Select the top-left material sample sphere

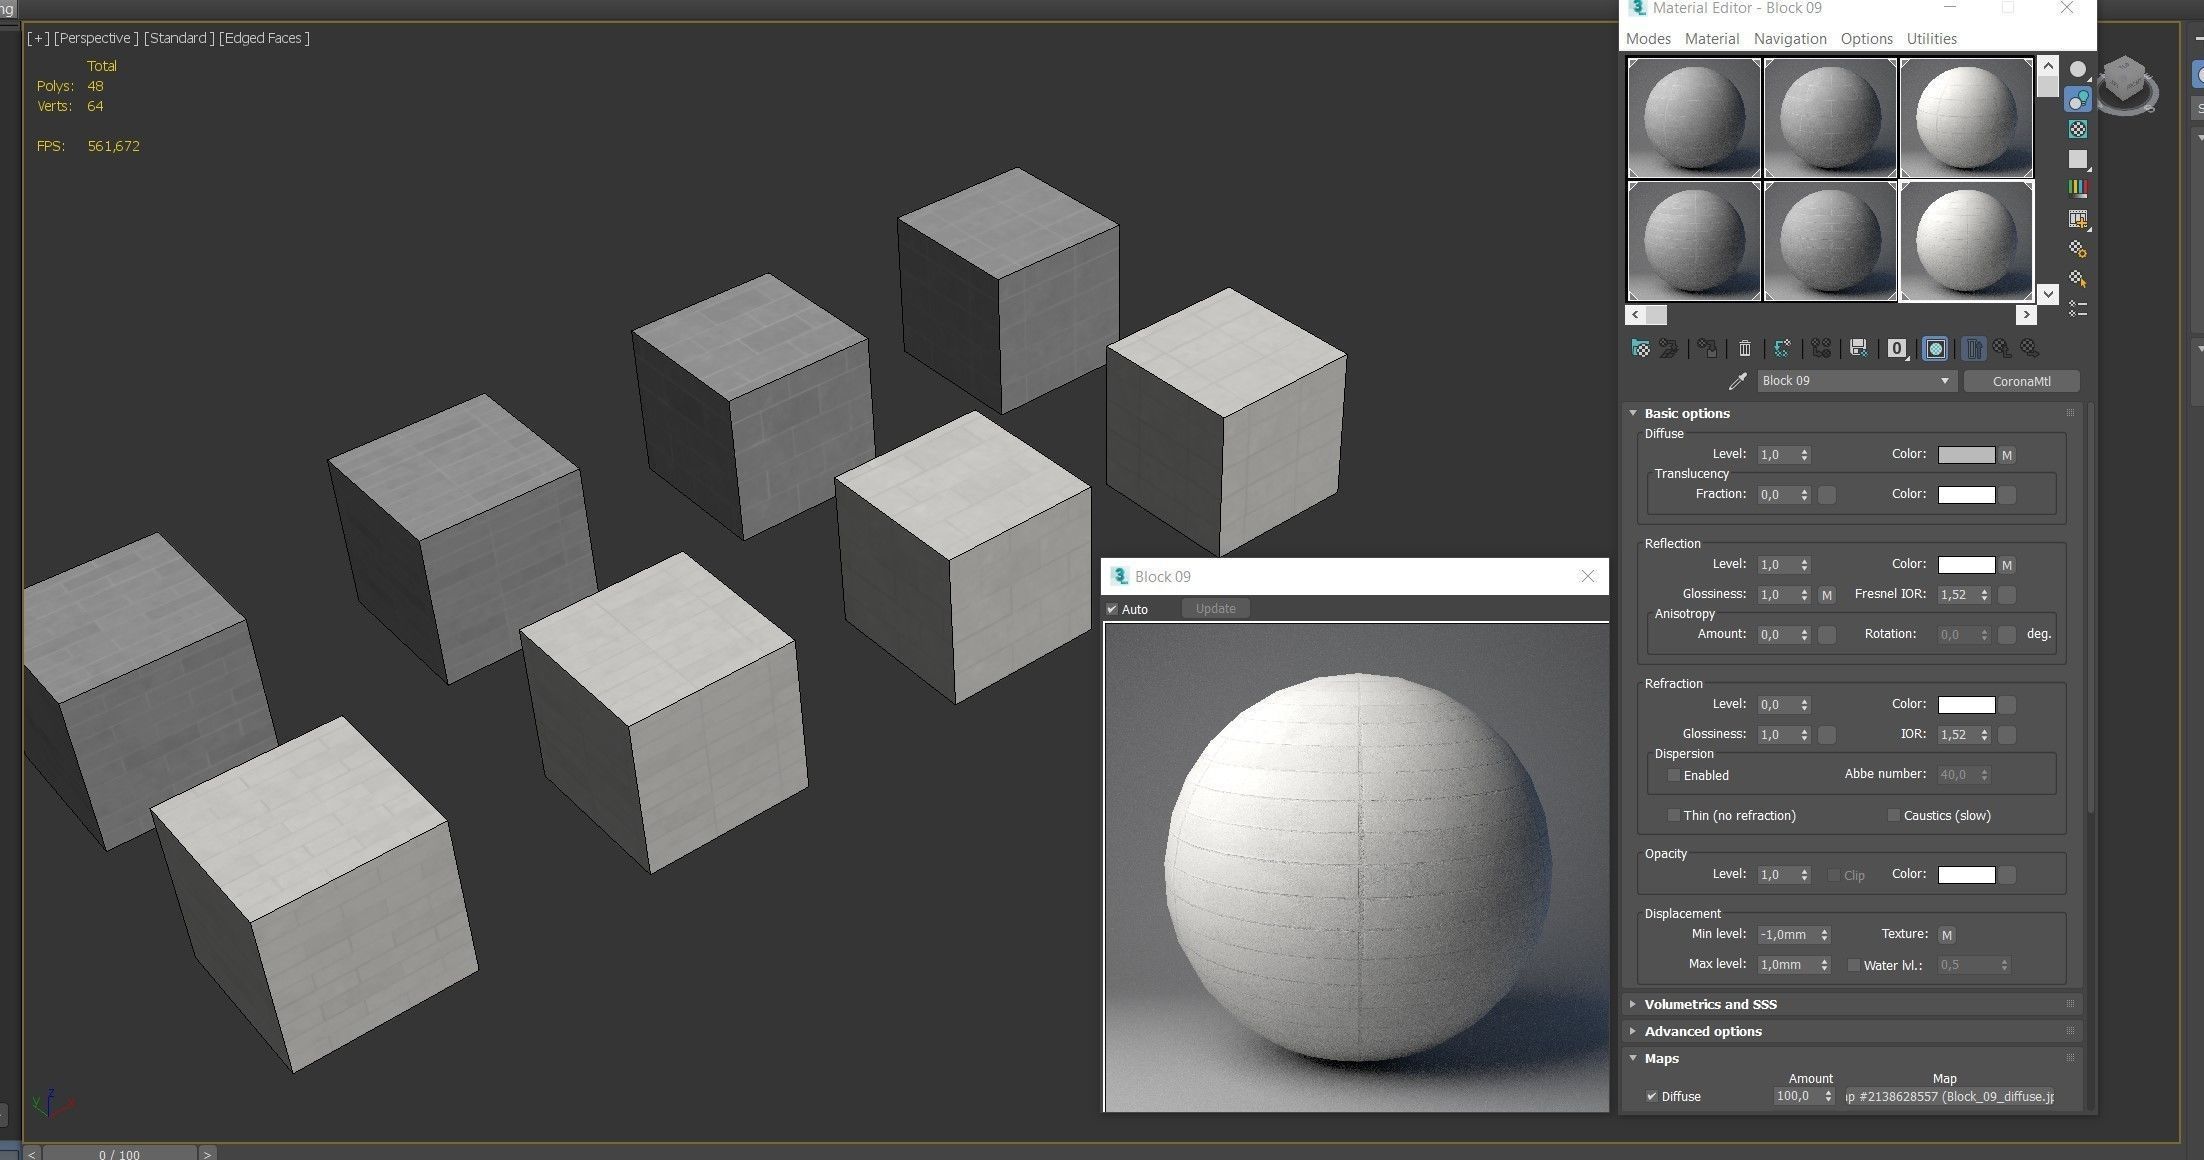[x=1694, y=118]
